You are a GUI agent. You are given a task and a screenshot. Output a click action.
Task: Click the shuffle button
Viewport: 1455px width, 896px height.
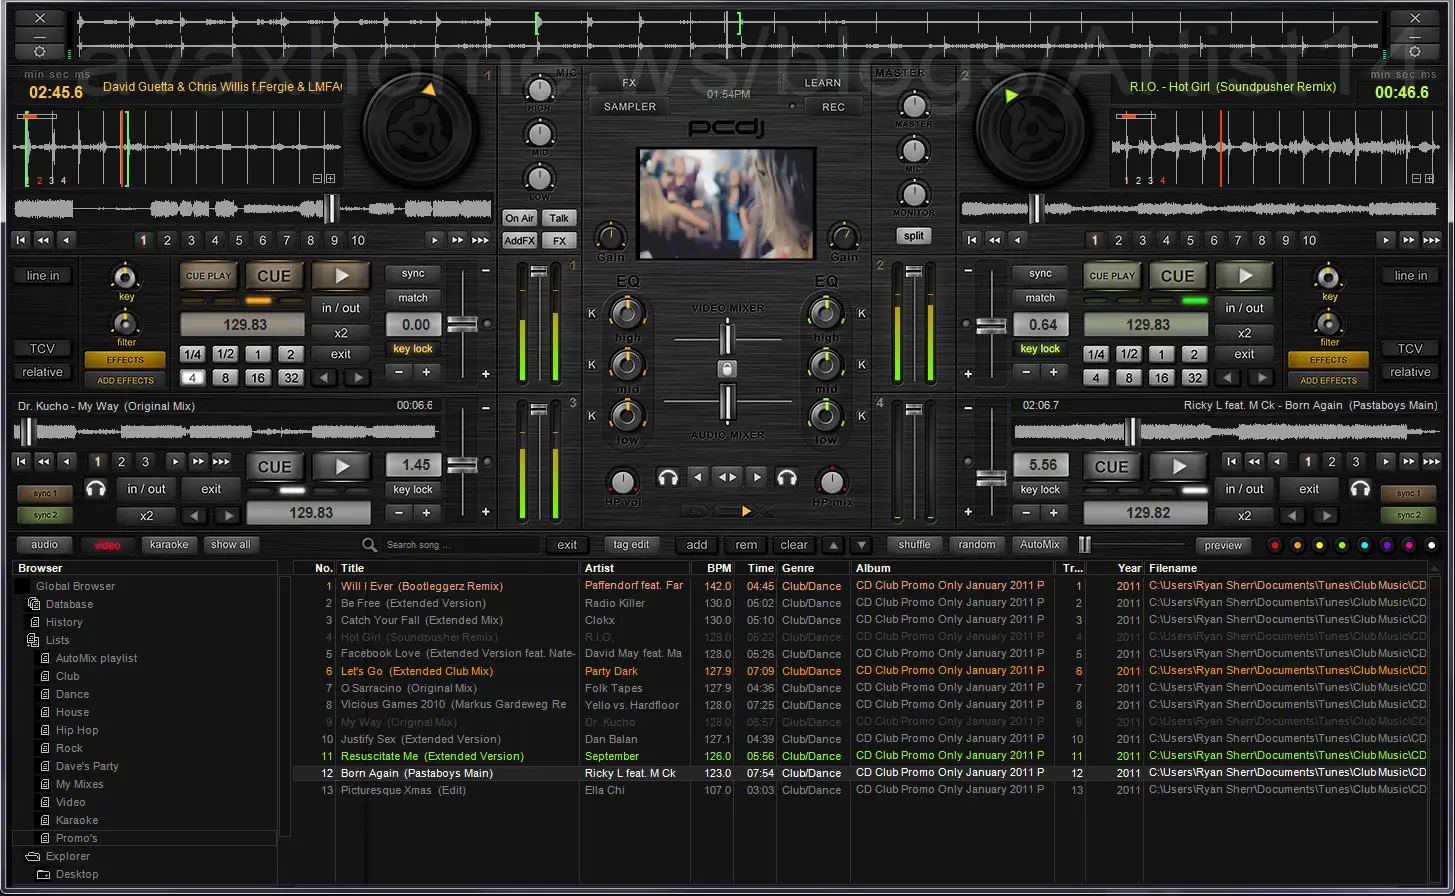(914, 545)
